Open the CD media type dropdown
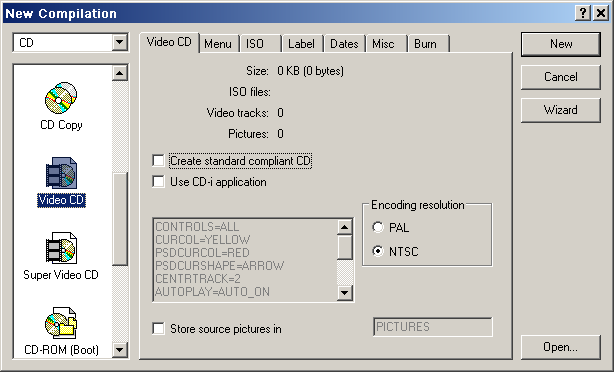 pyautogui.click(x=119, y=42)
